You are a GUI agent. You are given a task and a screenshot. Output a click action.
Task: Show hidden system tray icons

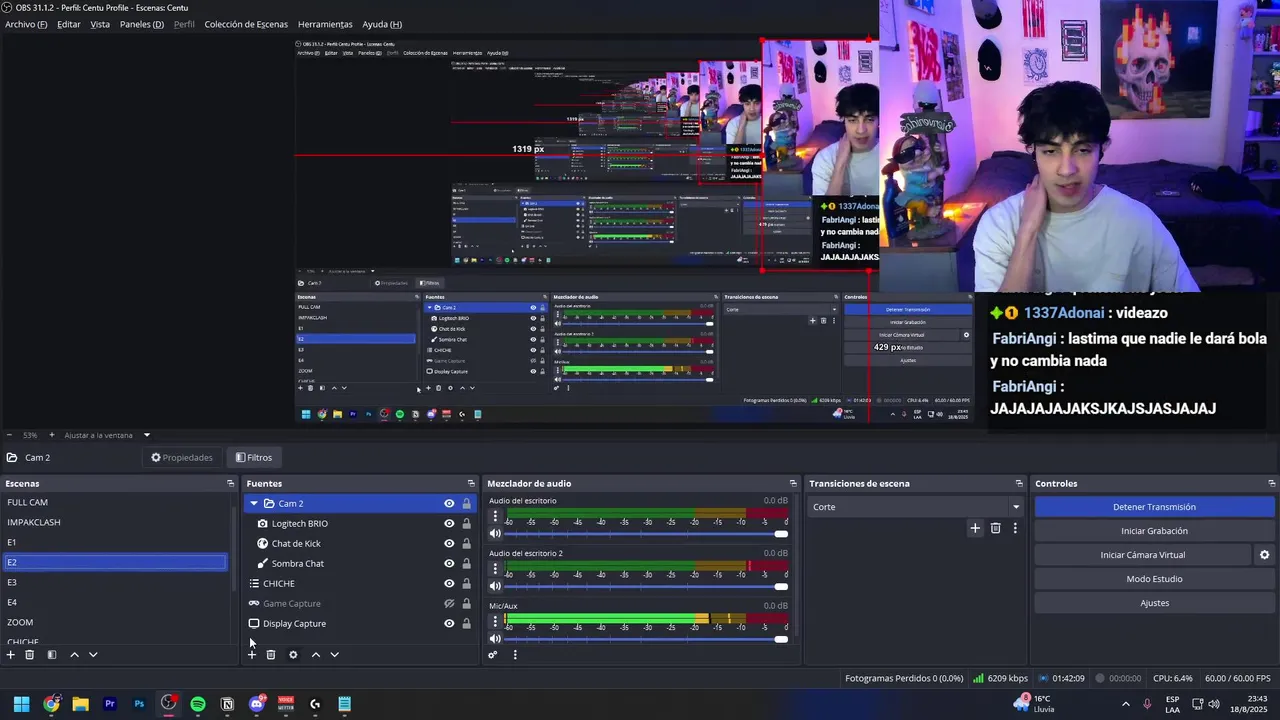tap(1125, 704)
